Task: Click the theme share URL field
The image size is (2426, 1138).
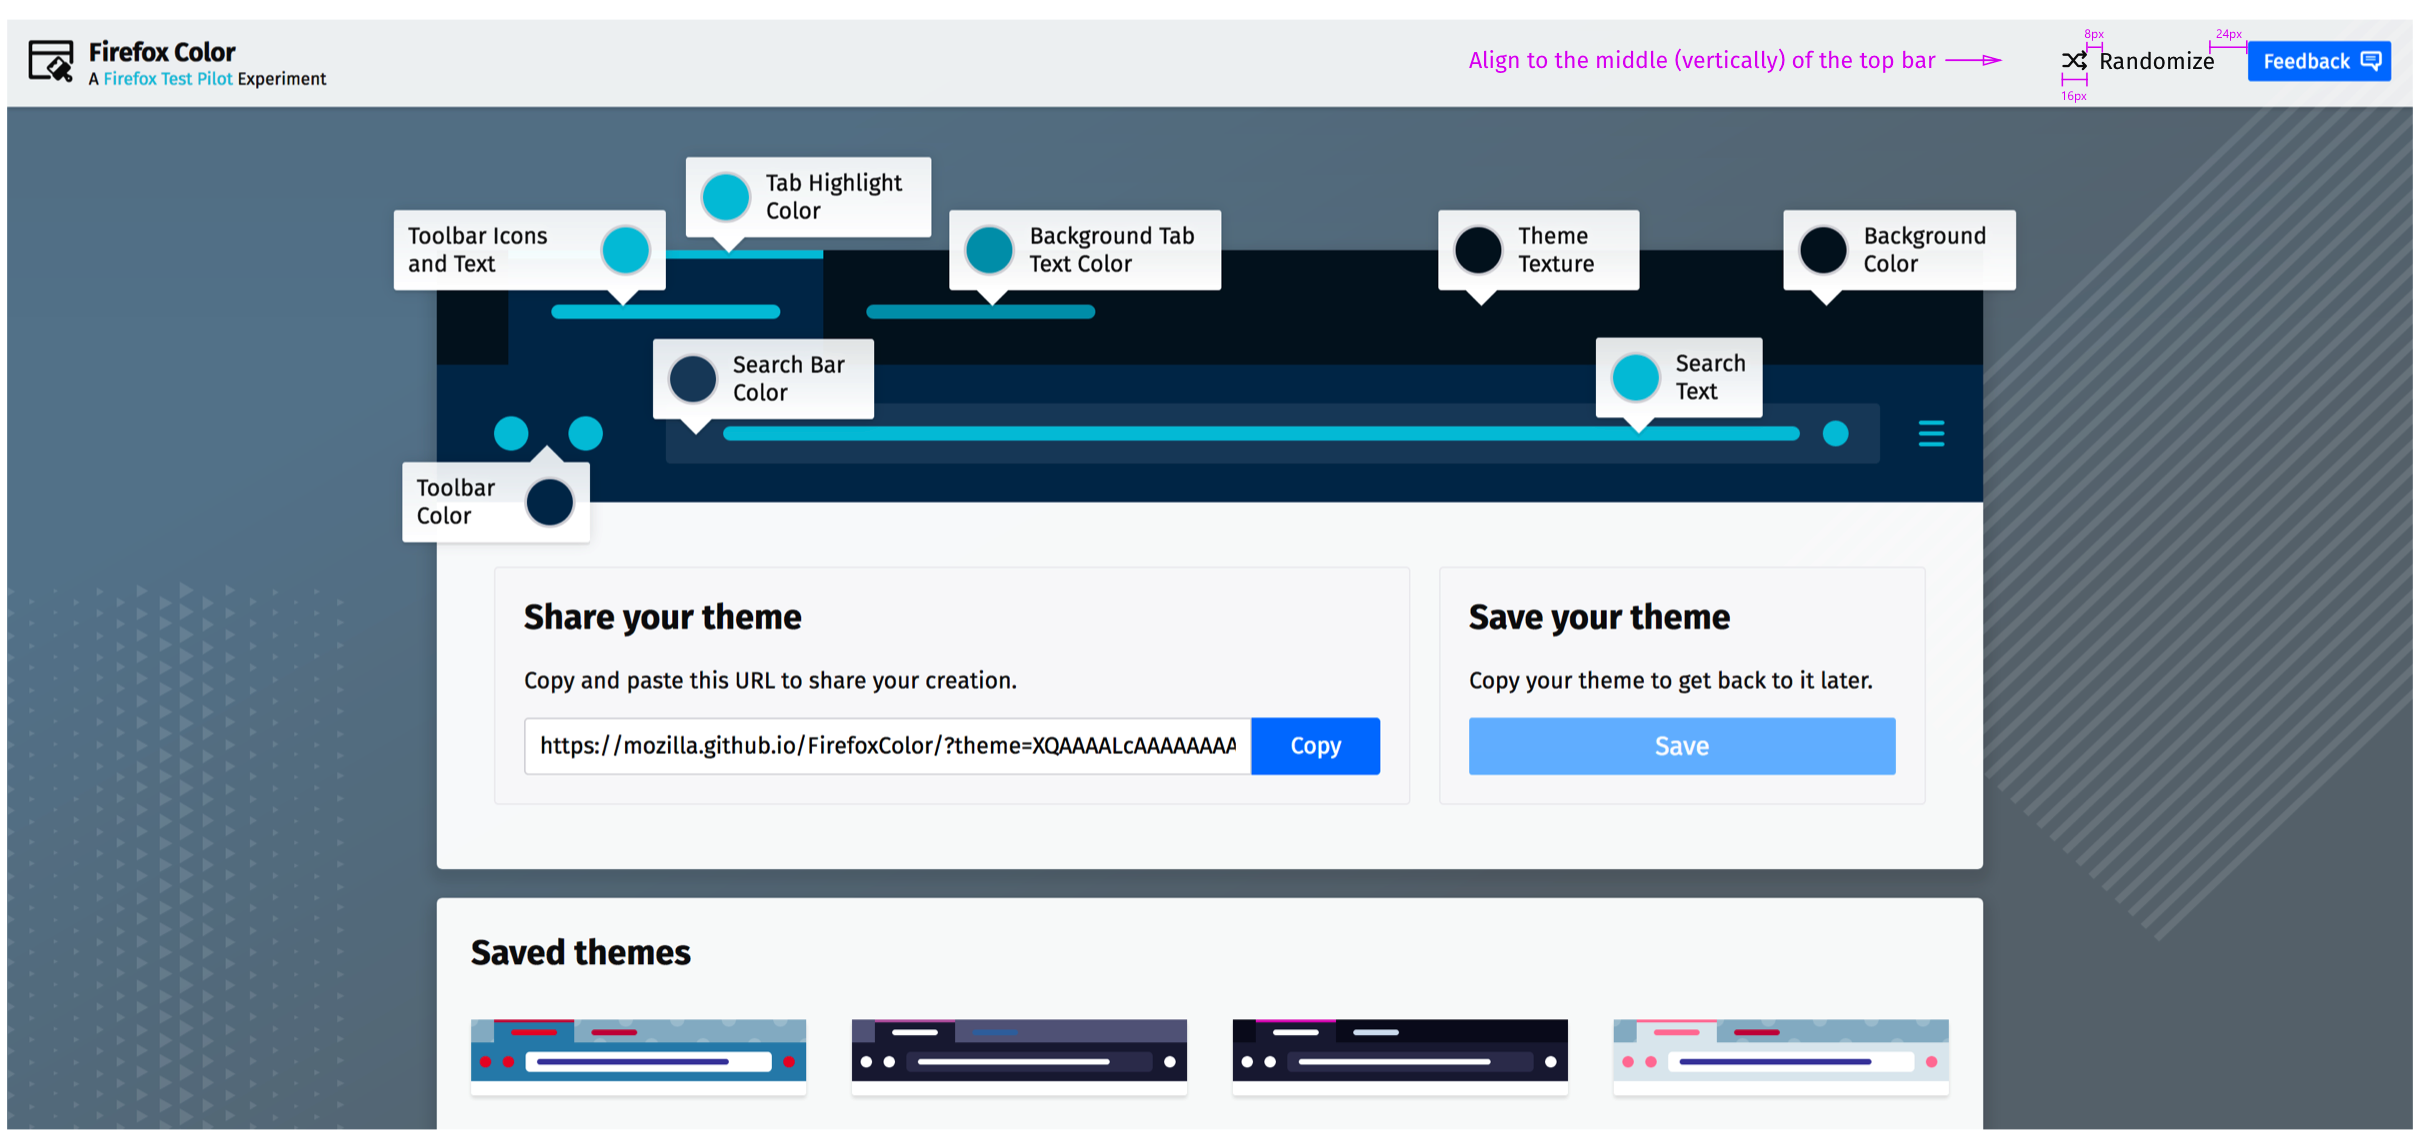Action: [887, 746]
